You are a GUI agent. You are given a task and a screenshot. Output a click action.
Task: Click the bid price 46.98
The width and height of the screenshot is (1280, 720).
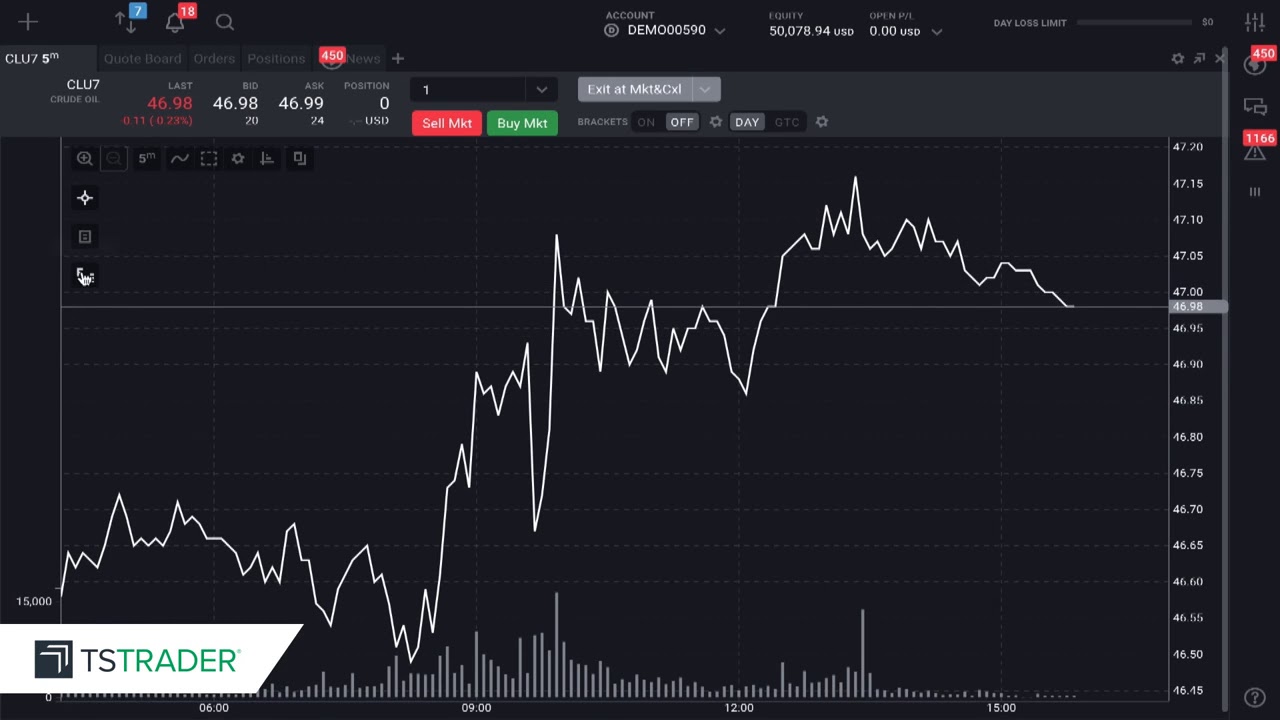(x=235, y=103)
